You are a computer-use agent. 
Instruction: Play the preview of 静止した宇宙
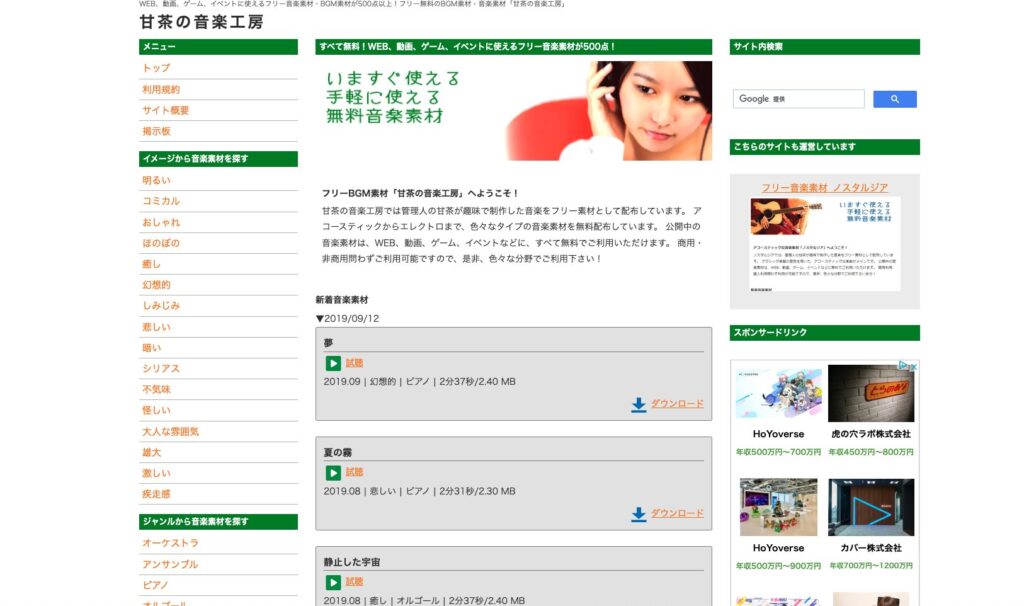point(333,582)
